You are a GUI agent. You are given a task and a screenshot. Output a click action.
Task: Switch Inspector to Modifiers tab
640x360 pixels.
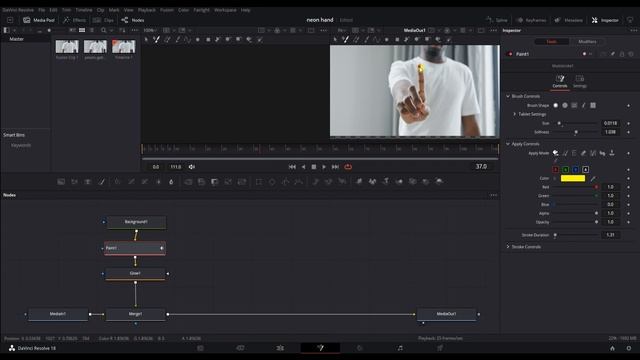pos(587,42)
